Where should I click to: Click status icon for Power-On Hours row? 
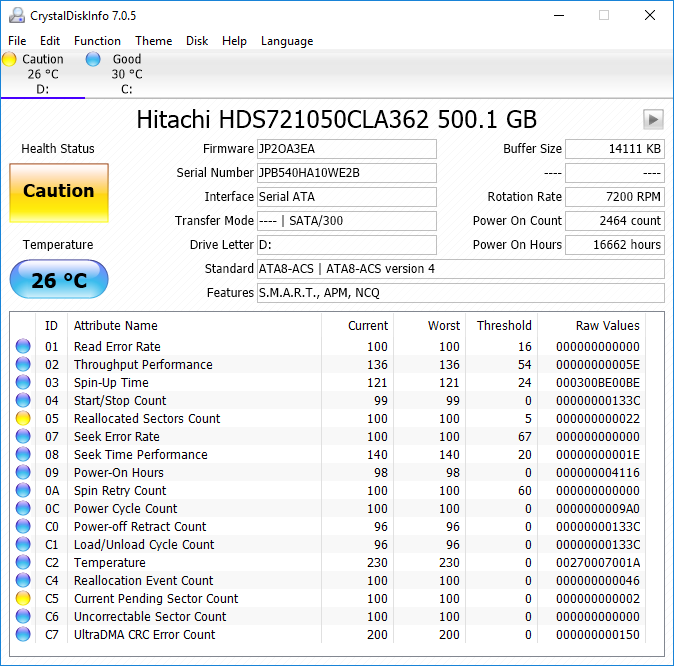(23, 473)
